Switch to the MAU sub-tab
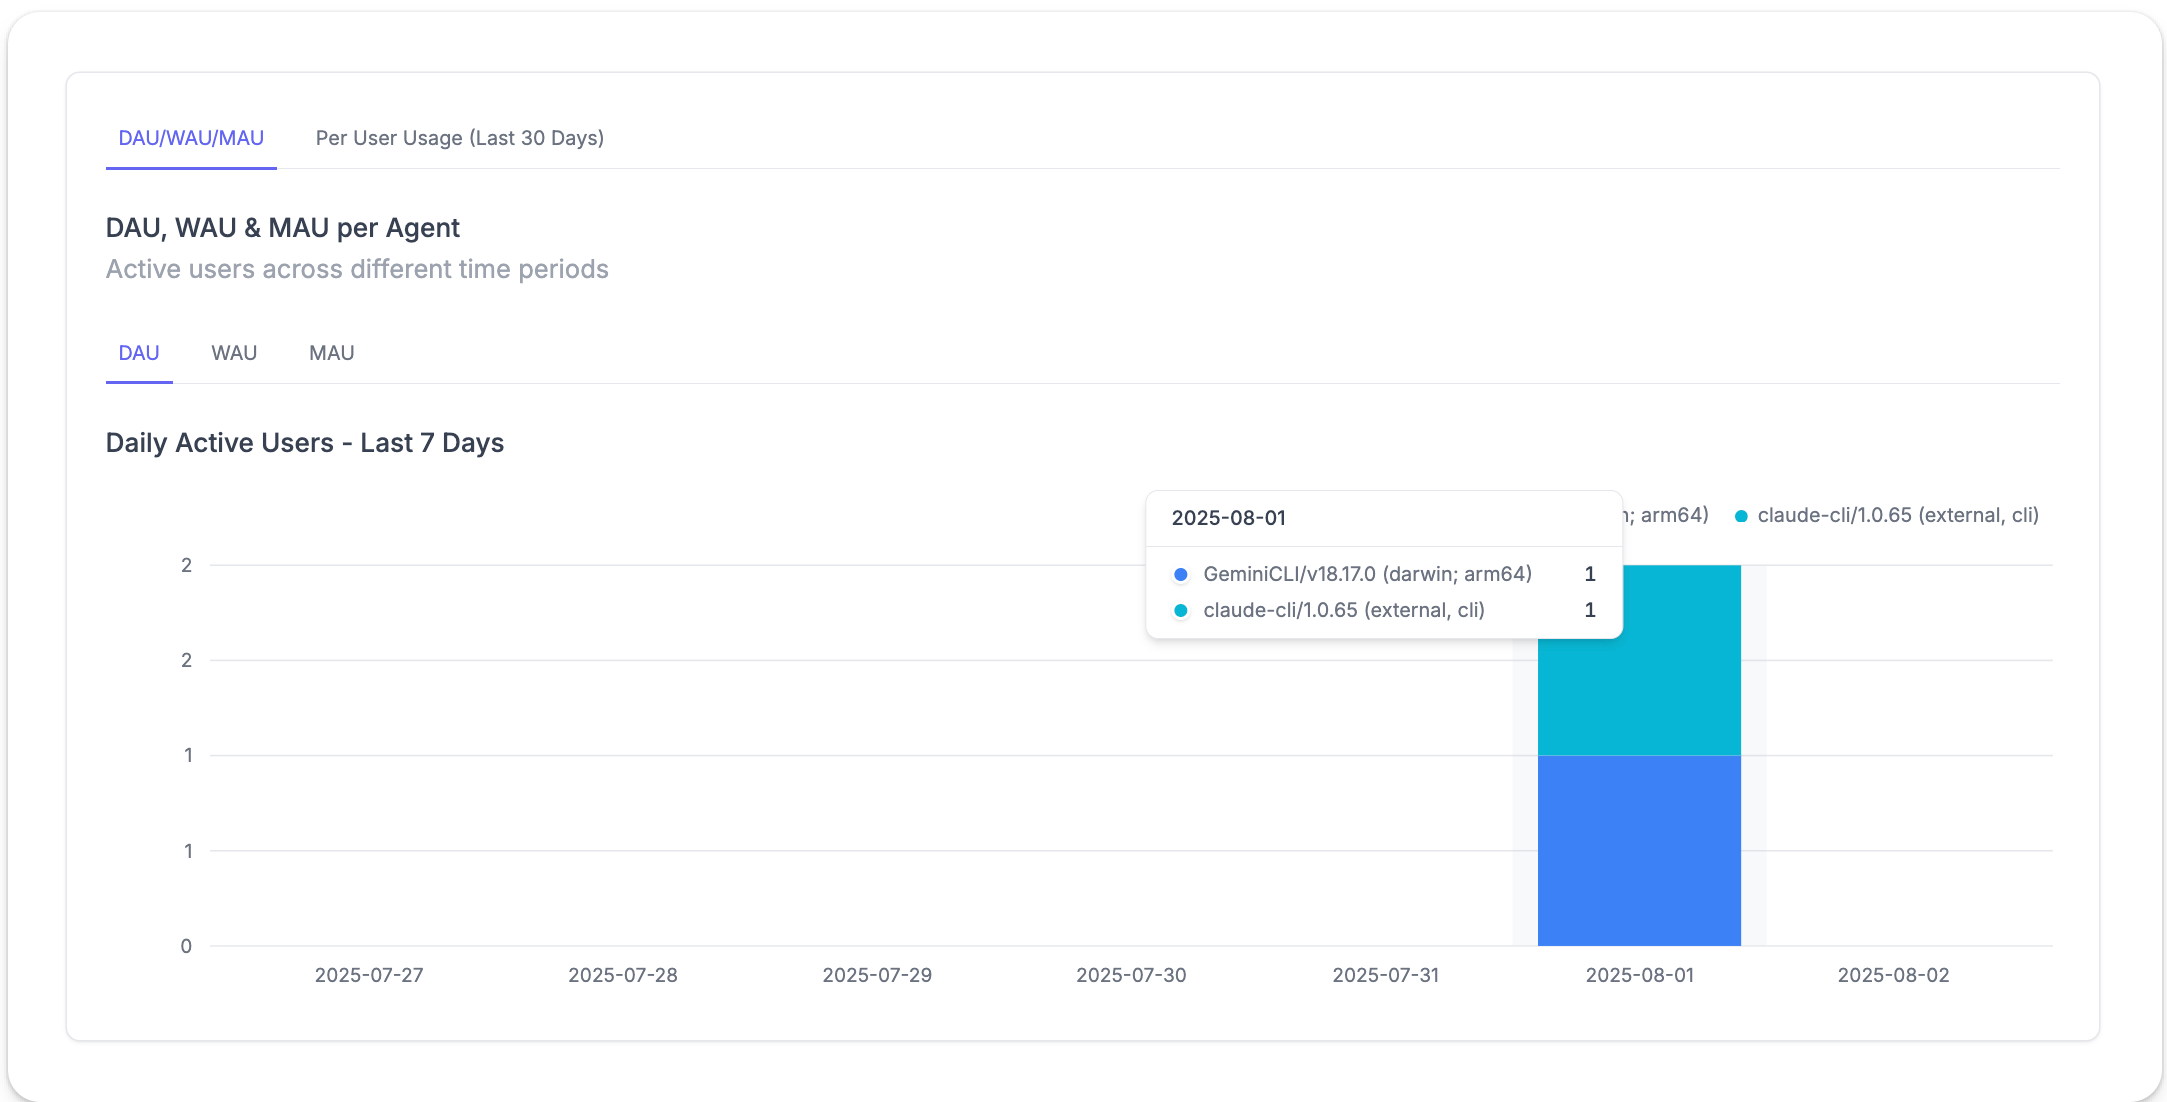This screenshot has height=1102, width=2167. 331,353
